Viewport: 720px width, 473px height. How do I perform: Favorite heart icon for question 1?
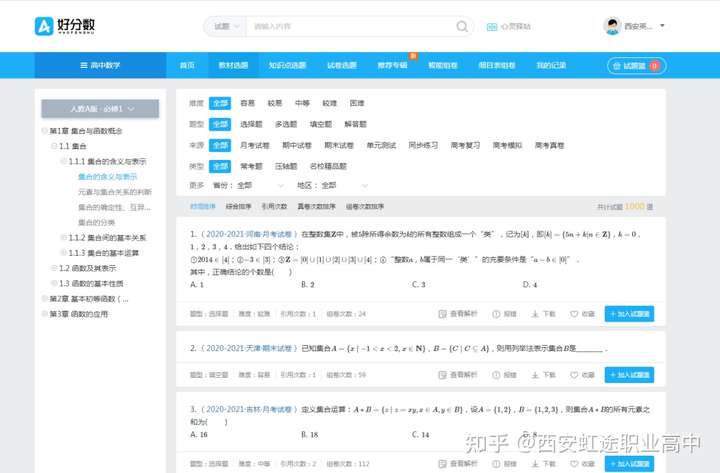[x=574, y=314]
